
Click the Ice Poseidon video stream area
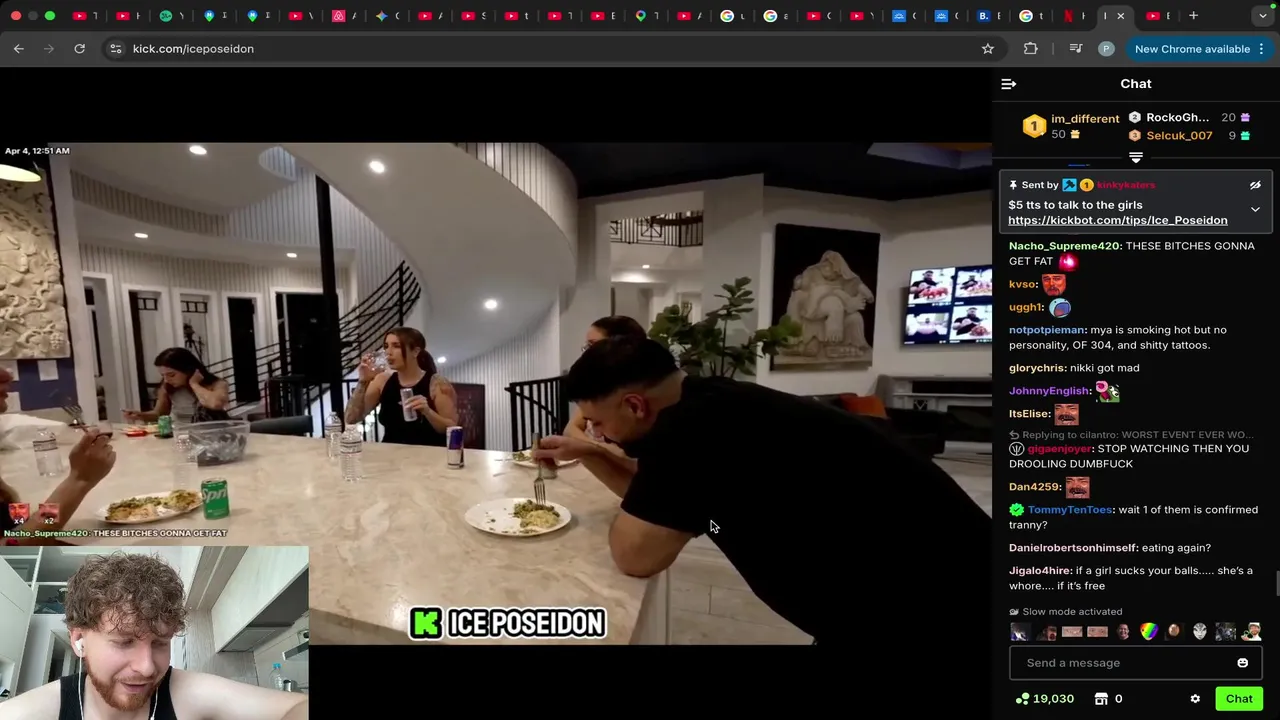(x=496, y=393)
